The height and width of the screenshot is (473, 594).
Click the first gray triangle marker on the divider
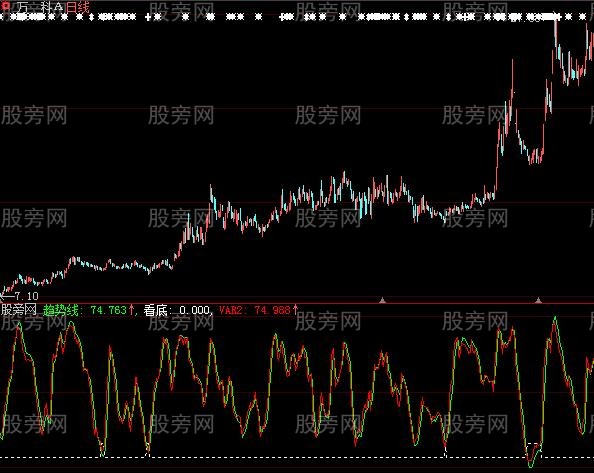click(383, 300)
